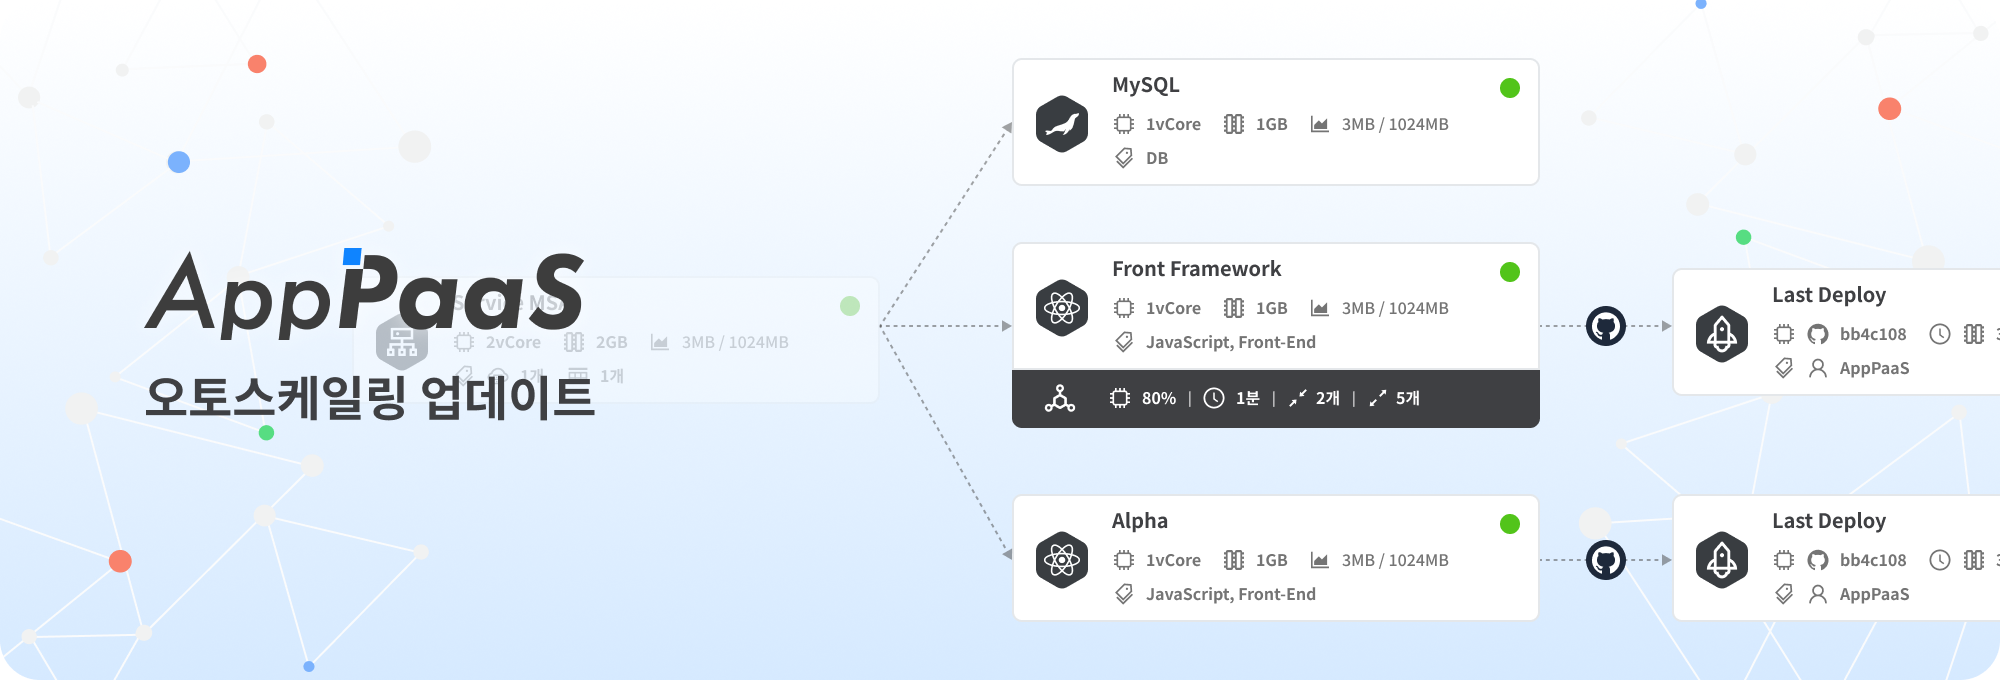Click the "오토스케일링 업데이트" headline
Viewport: 2000px width, 680px height.
point(370,397)
